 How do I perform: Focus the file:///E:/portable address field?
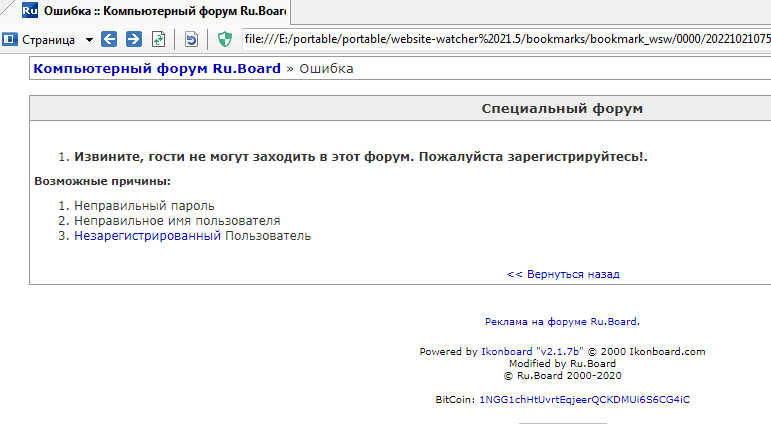[506, 39]
